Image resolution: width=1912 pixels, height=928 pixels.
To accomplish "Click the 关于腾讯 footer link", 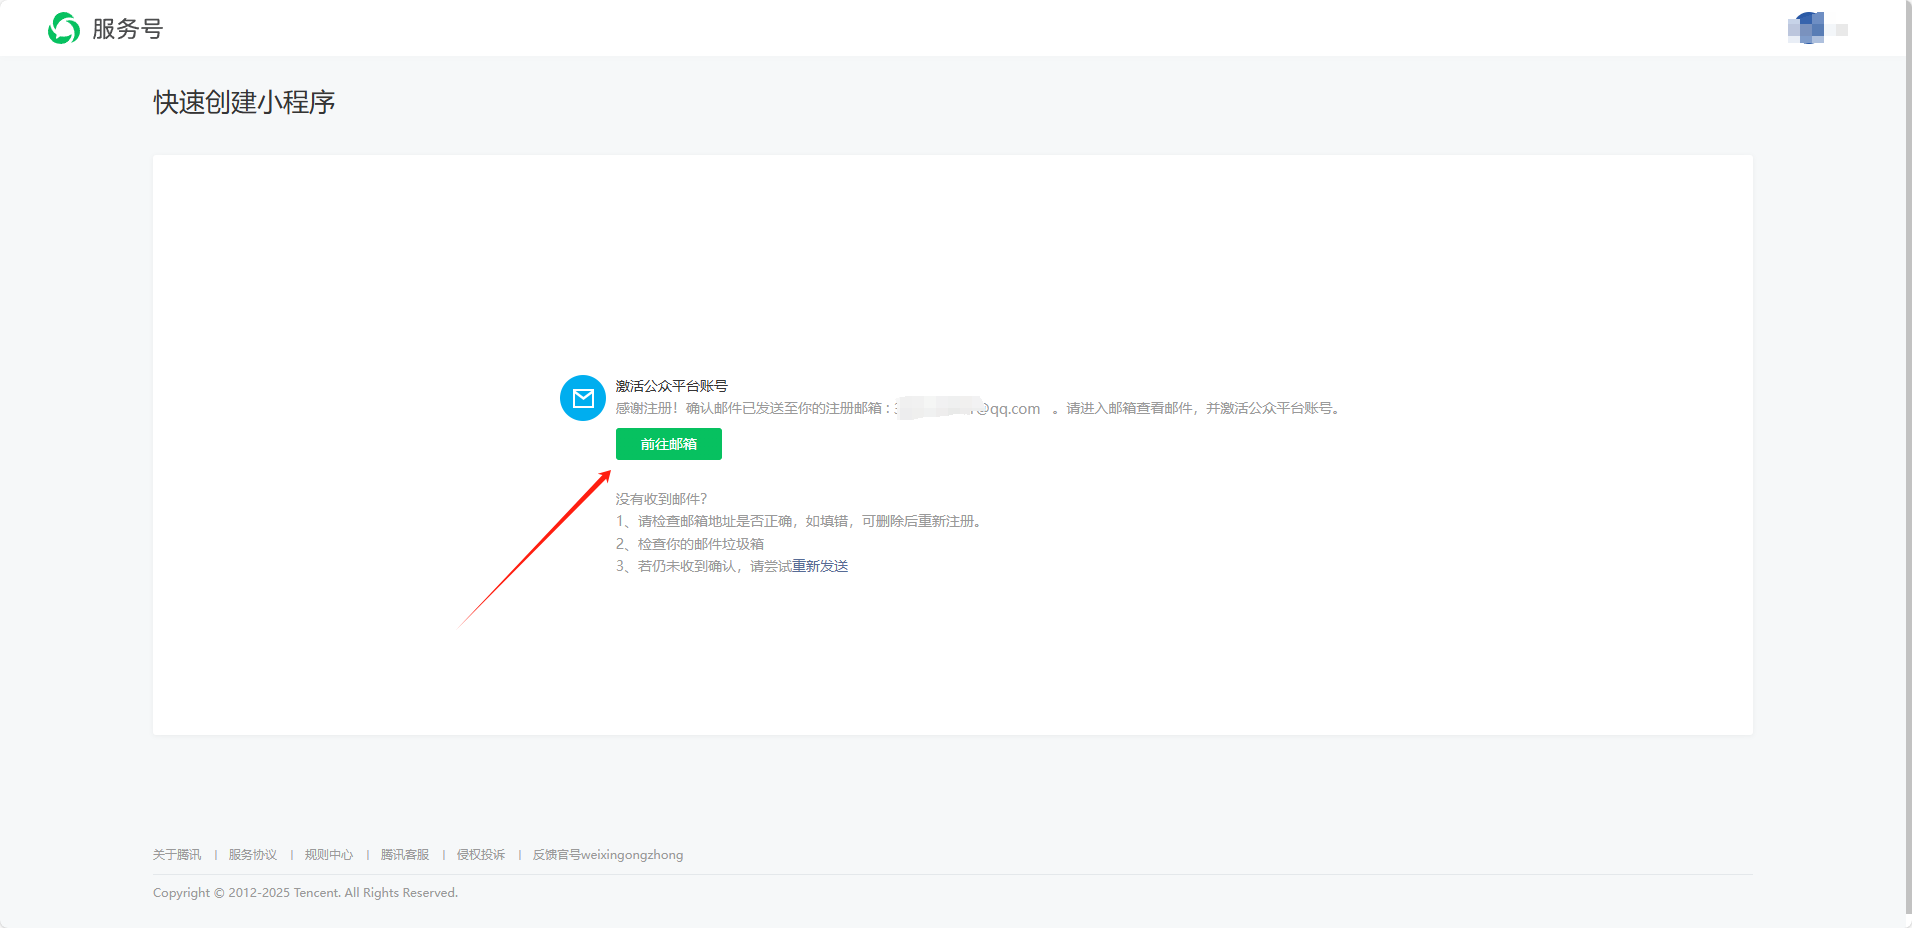I will (176, 855).
